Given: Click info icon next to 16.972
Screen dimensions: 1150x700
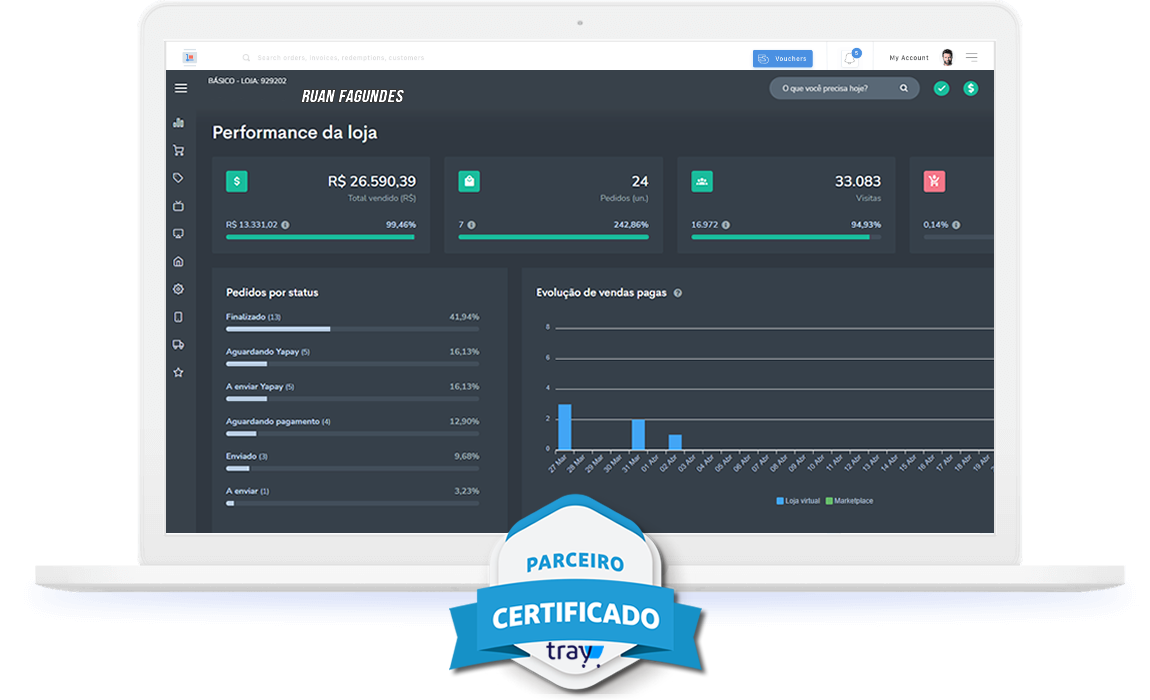Looking at the screenshot, I should point(725,225).
